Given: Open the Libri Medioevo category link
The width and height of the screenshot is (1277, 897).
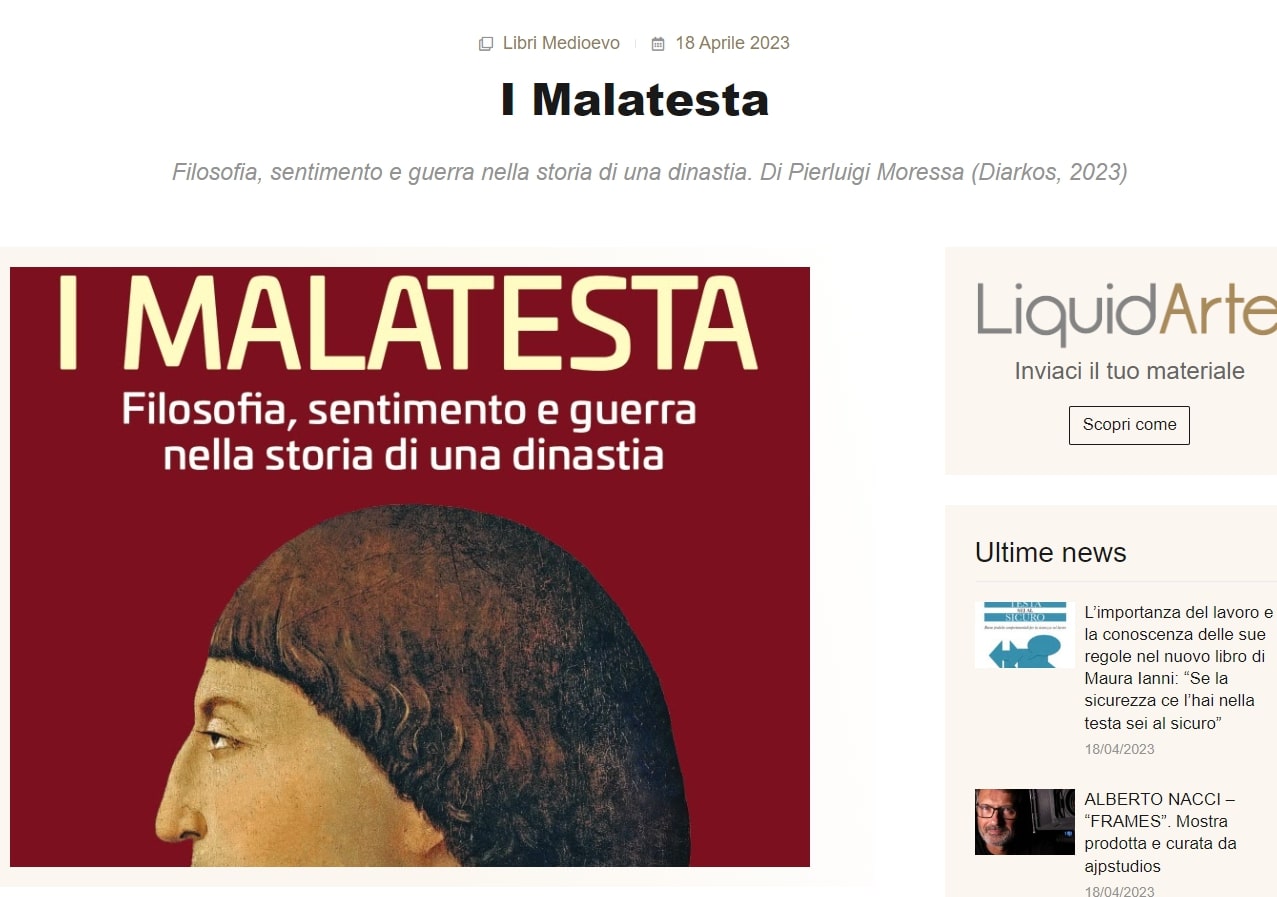Looking at the screenshot, I should [x=561, y=43].
